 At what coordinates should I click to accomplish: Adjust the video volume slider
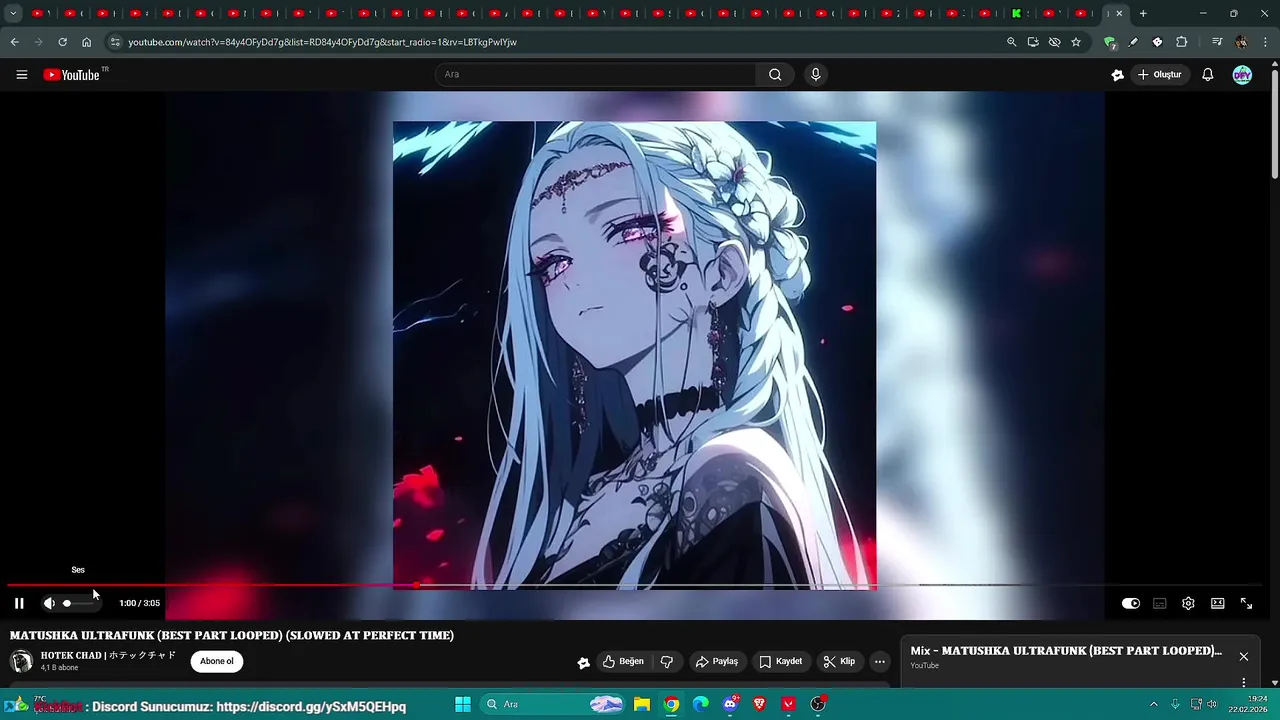(x=78, y=603)
